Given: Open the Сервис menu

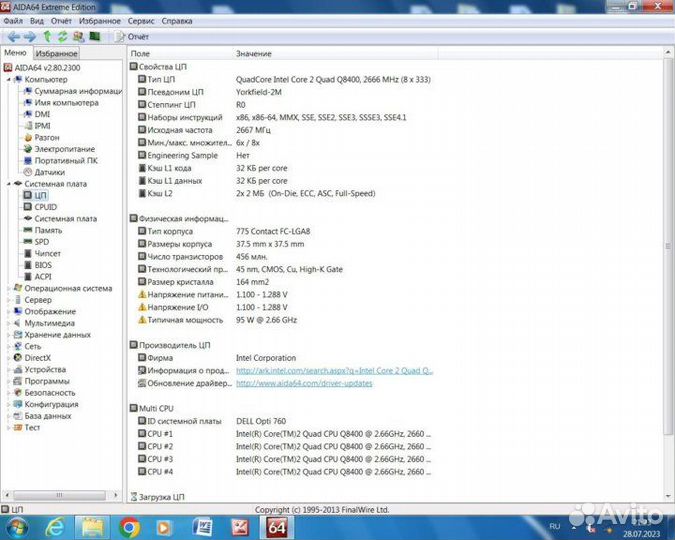Looking at the screenshot, I should (141, 20).
